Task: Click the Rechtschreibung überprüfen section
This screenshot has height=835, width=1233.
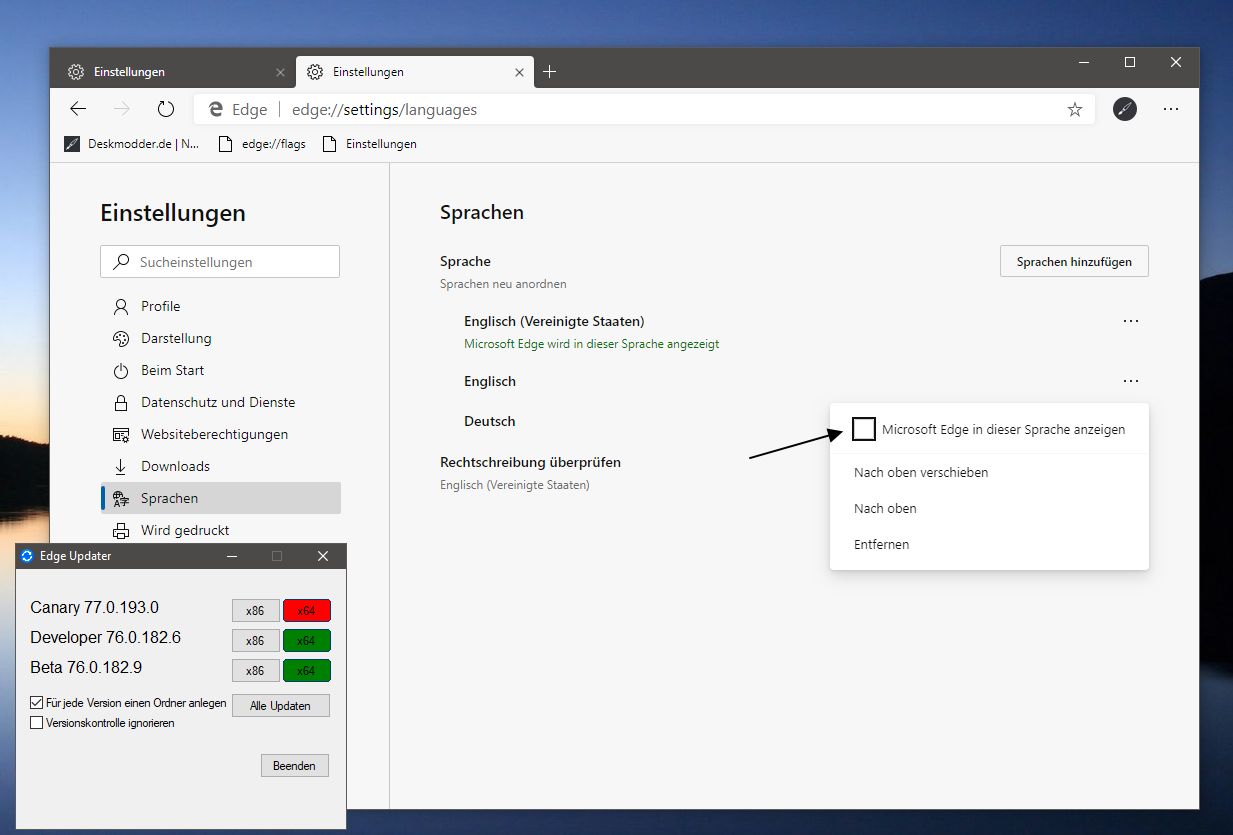Action: 531,462
